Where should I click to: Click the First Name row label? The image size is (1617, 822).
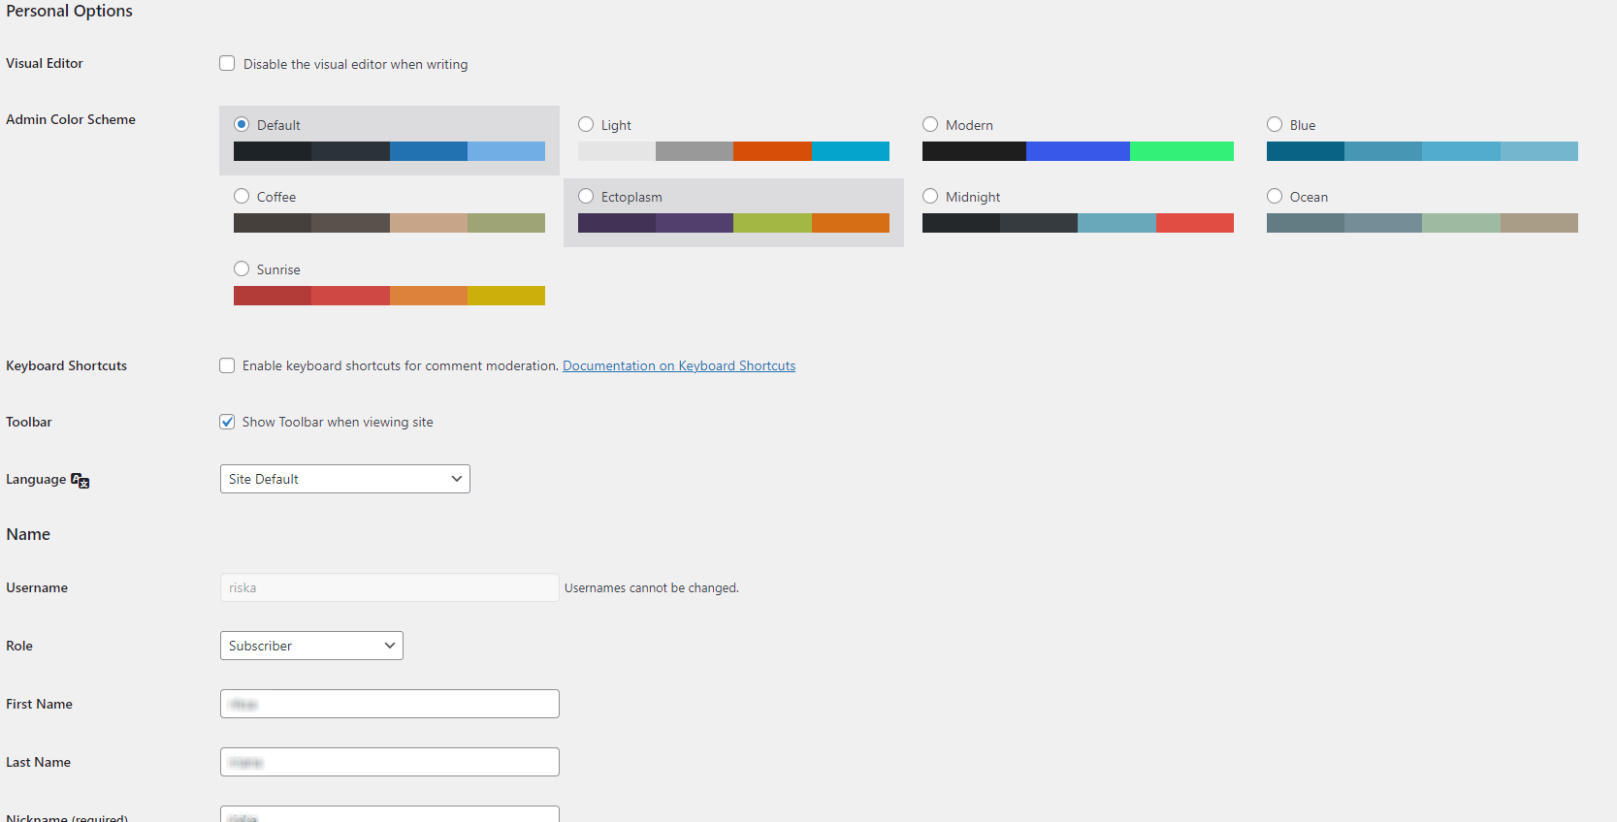[x=39, y=704]
